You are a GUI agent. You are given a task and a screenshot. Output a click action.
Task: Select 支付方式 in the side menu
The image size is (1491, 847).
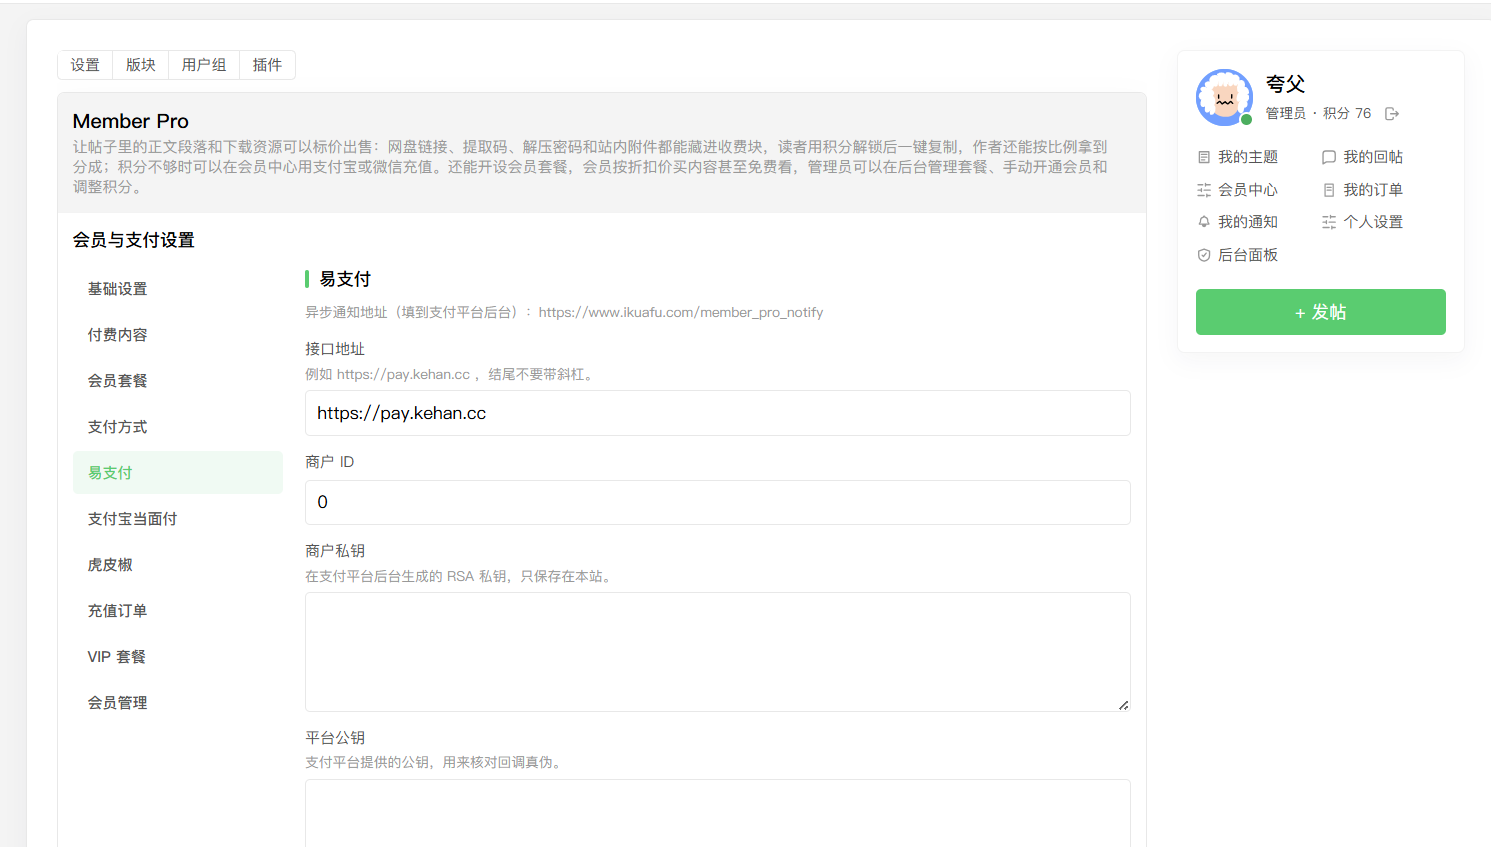[178, 427]
